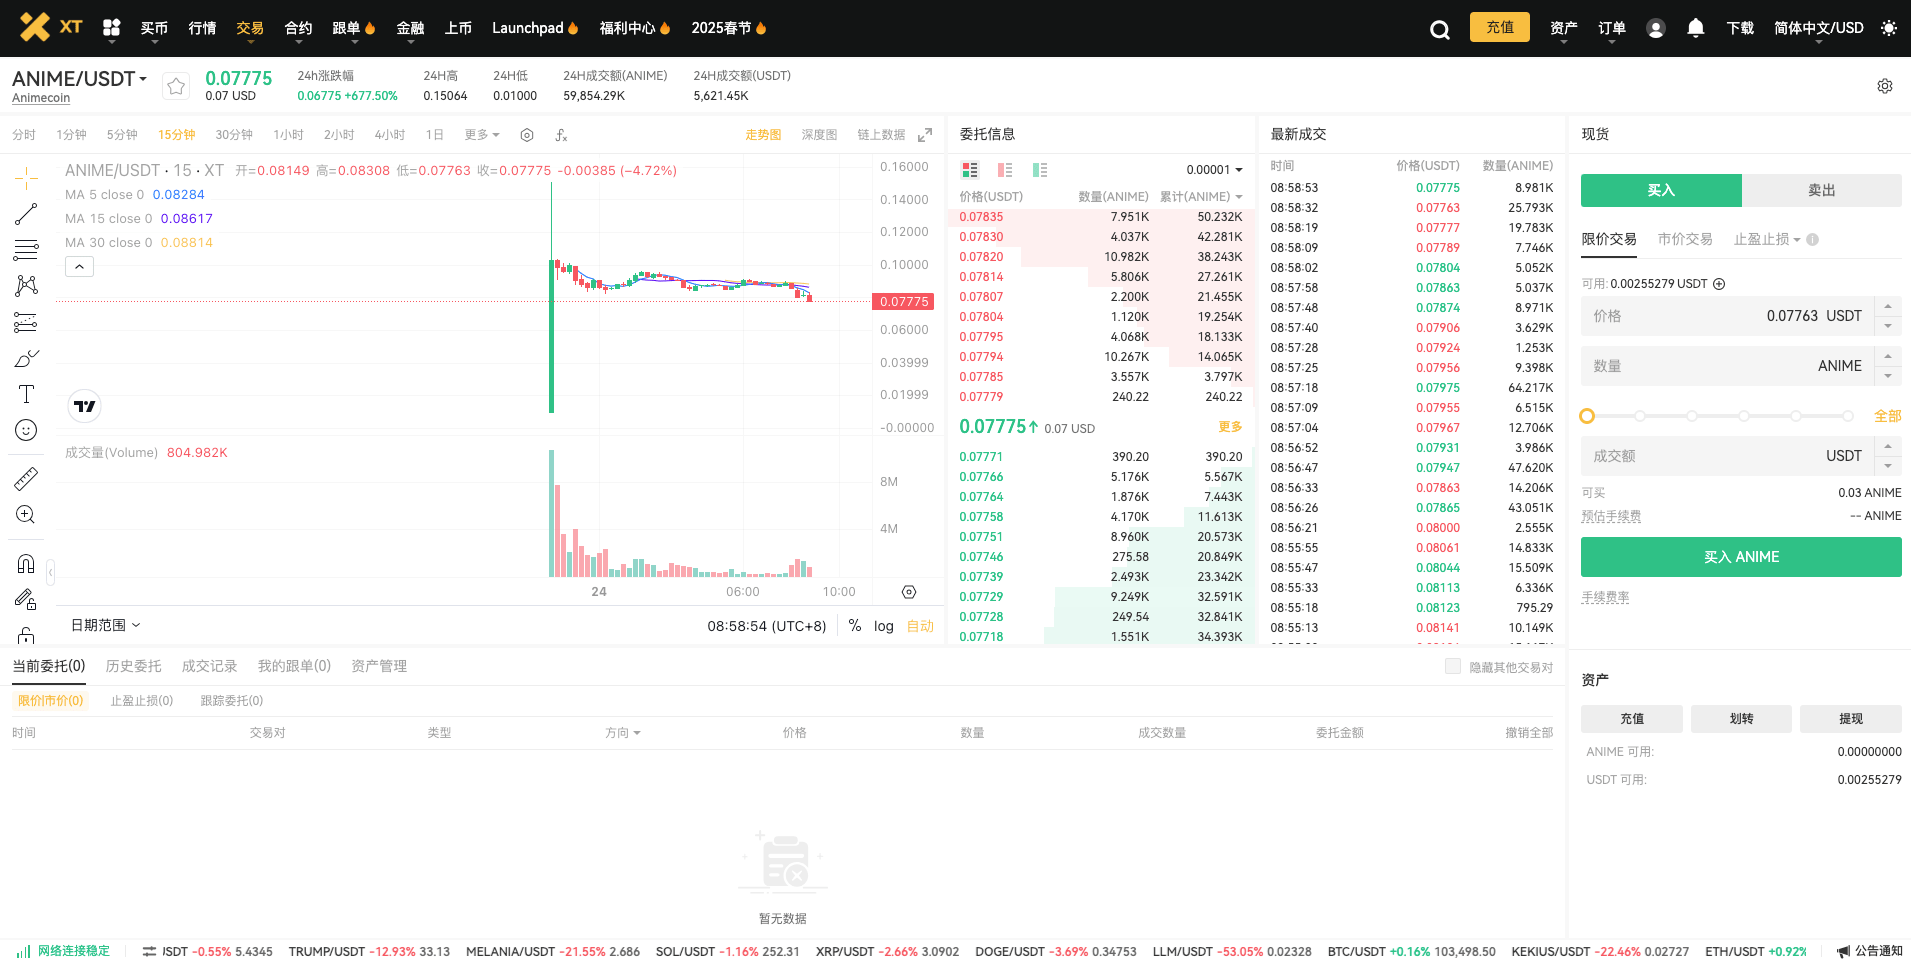Open the search magnifier in header

coord(1440,29)
